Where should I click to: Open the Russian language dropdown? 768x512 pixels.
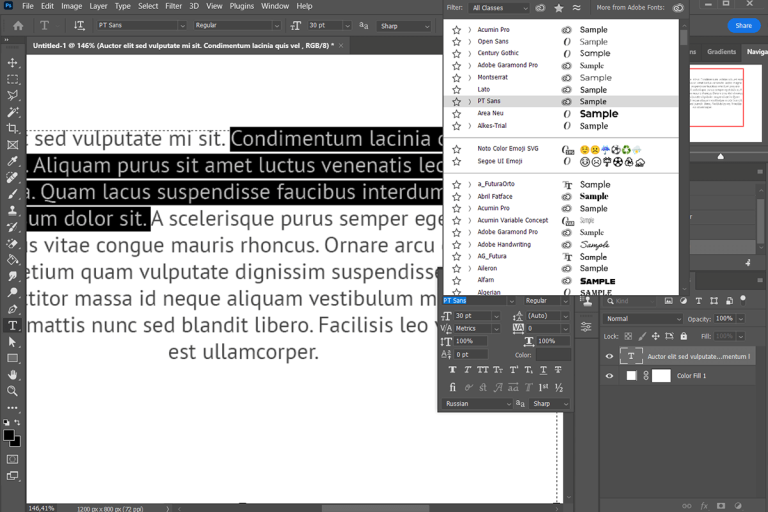click(477, 404)
